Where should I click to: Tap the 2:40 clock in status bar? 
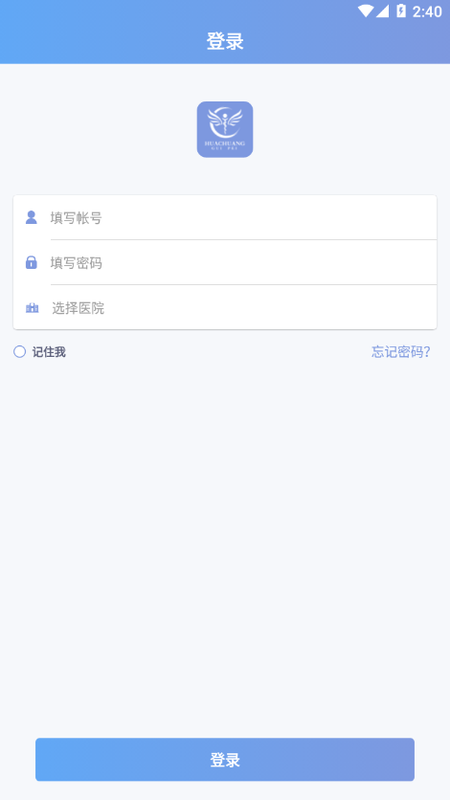point(427,12)
